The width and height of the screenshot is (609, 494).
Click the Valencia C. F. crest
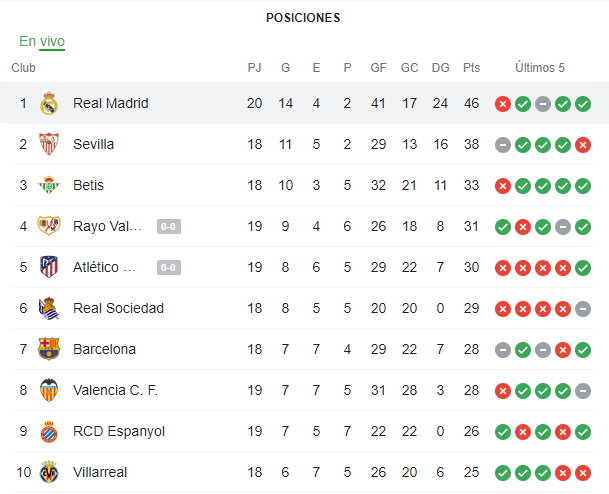click(x=49, y=390)
